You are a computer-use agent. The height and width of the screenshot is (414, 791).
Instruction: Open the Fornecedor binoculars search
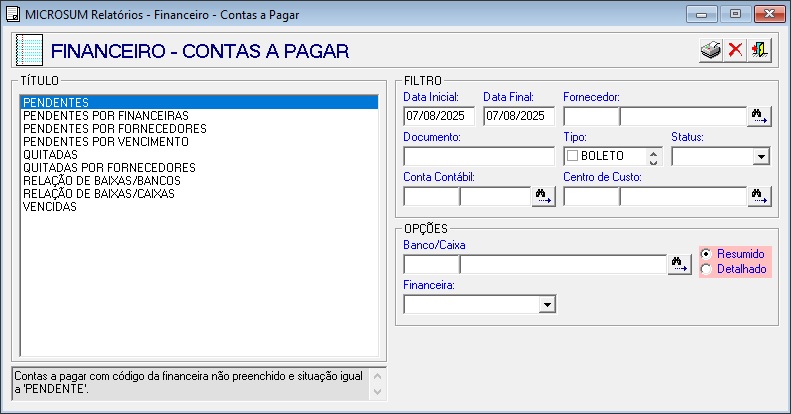click(x=759, y=116)
